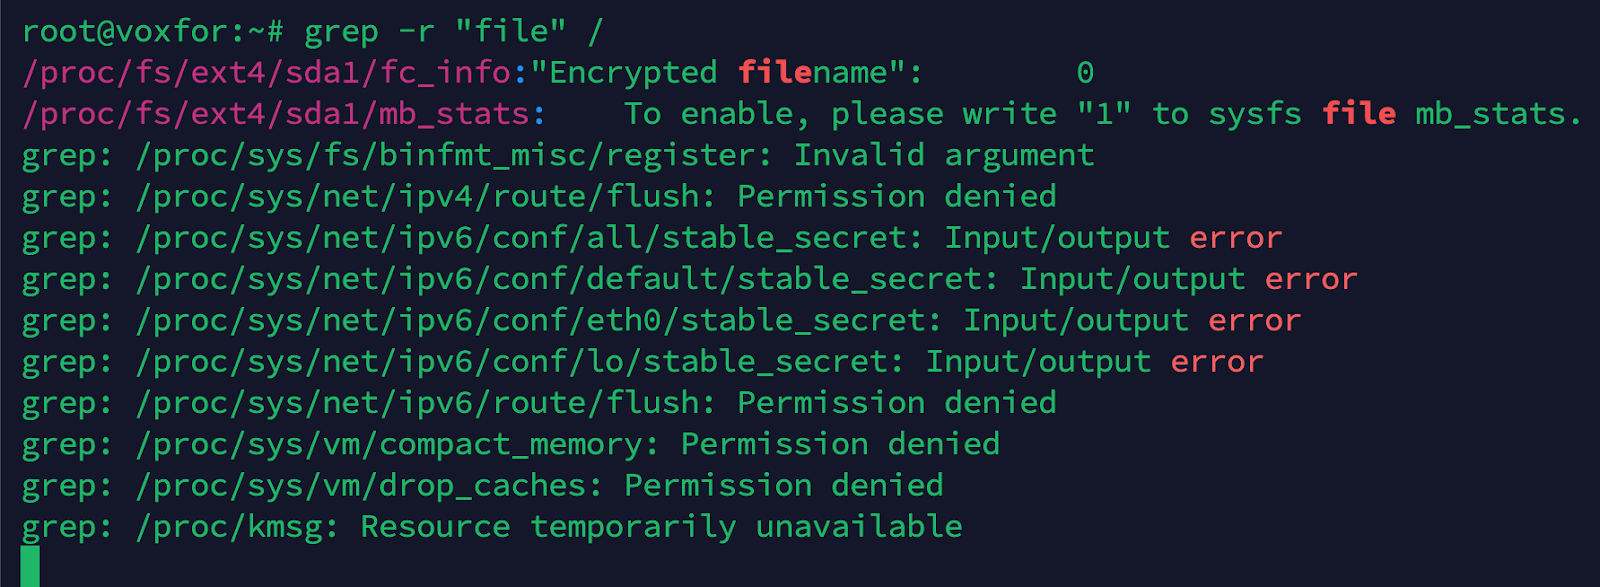Click the green terminal cursor block
The image size is (1600, 587).
tap(30, 566)
